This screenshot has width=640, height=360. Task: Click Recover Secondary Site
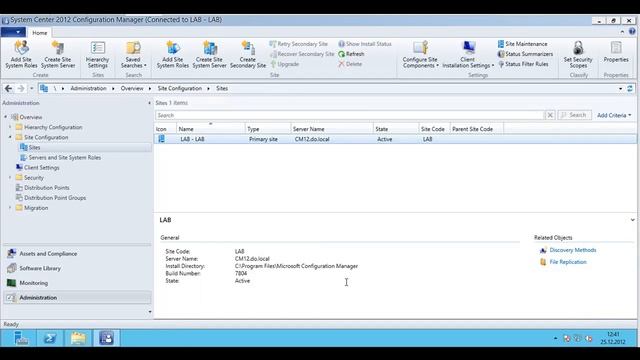[302, 54]
